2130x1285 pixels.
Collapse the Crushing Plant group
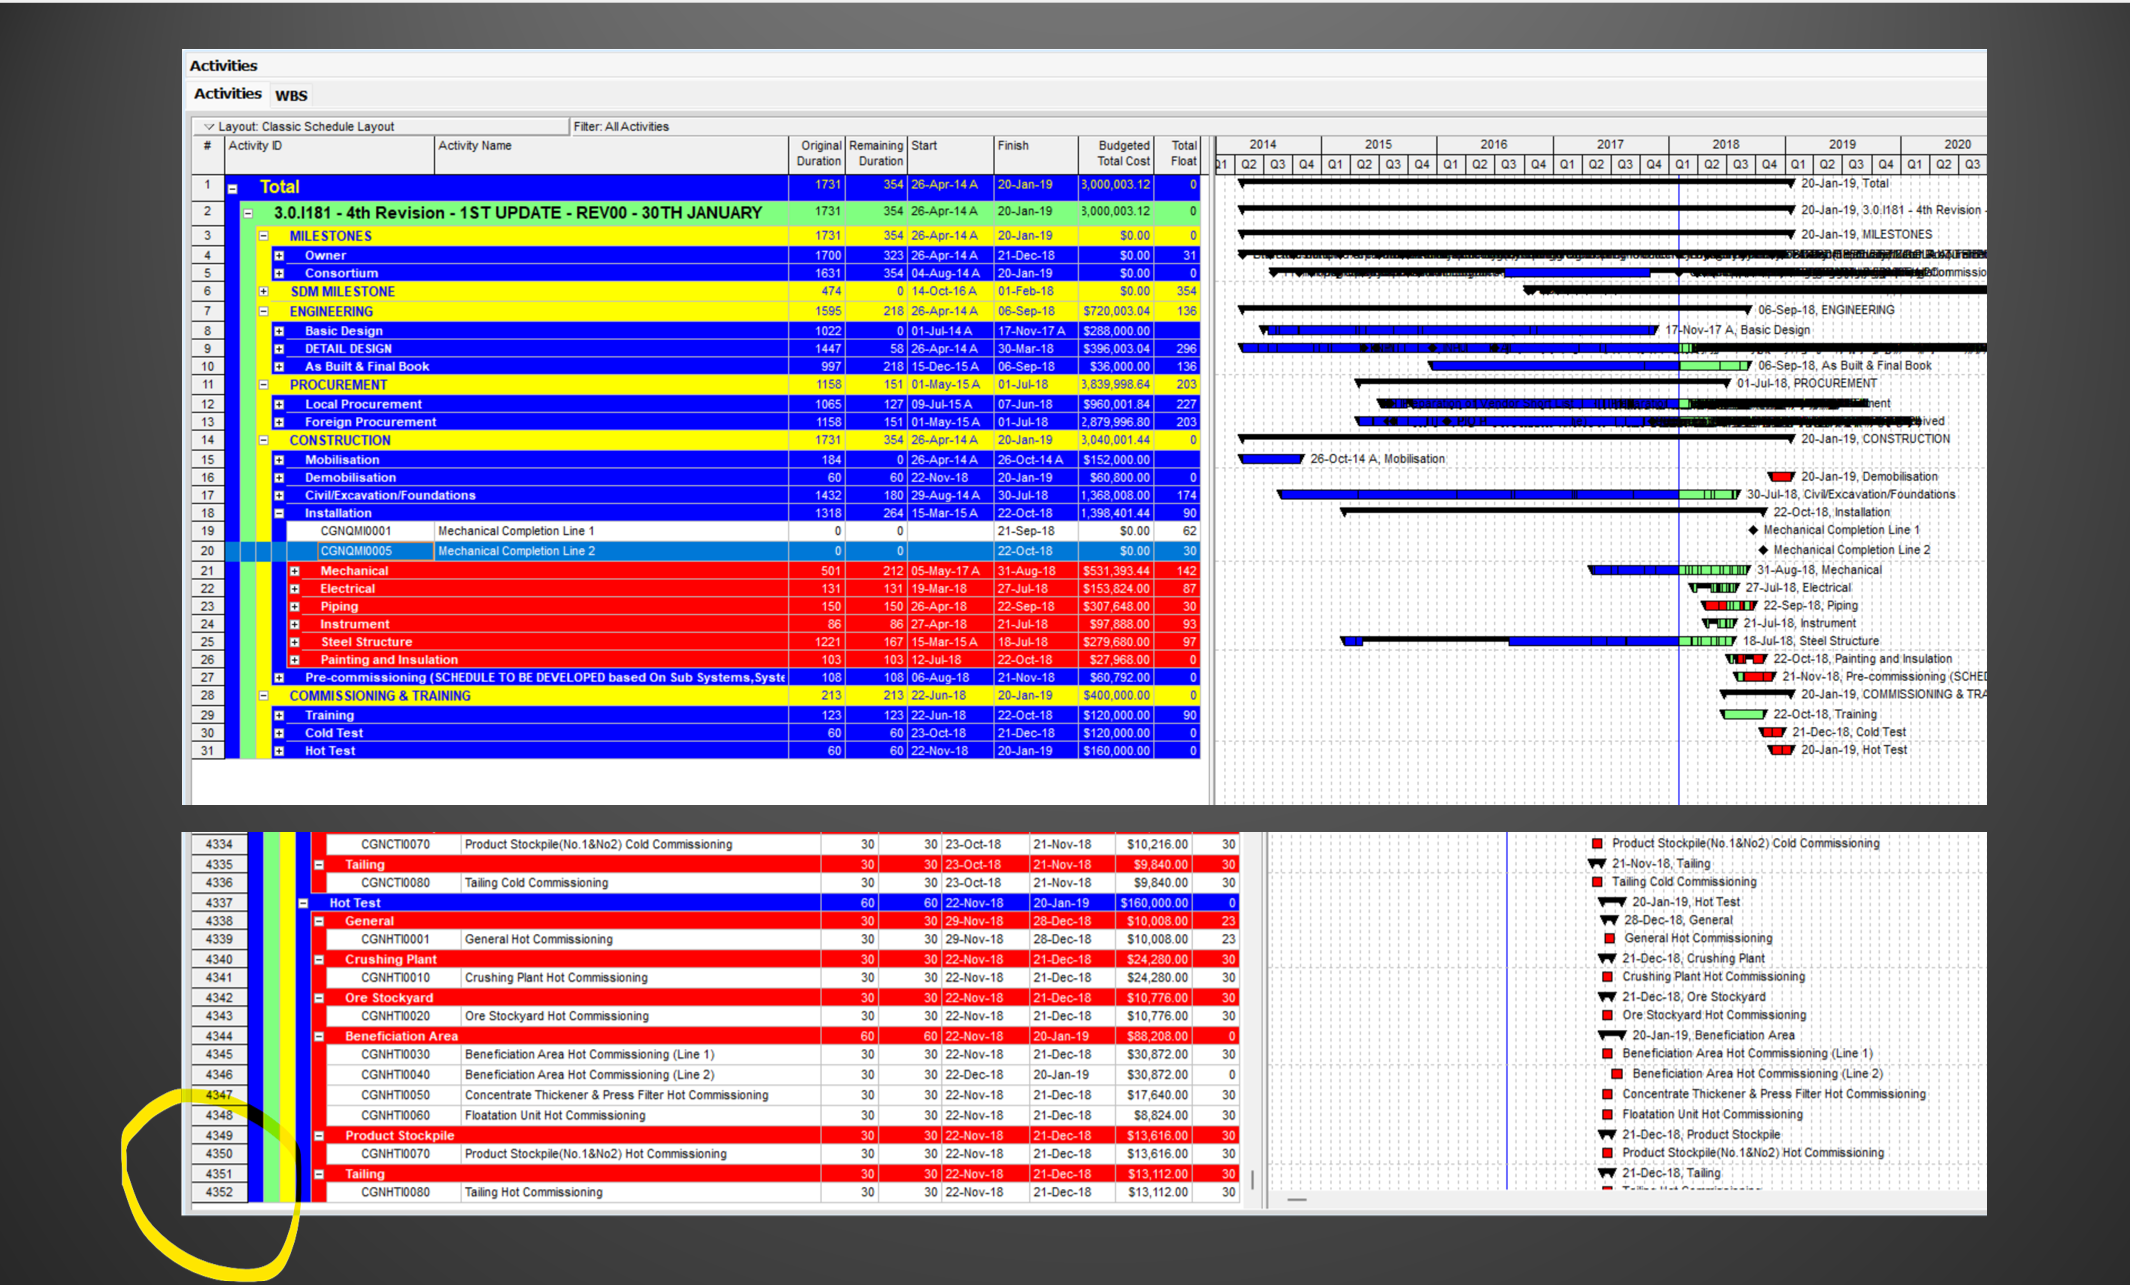[x=319, y=960]
